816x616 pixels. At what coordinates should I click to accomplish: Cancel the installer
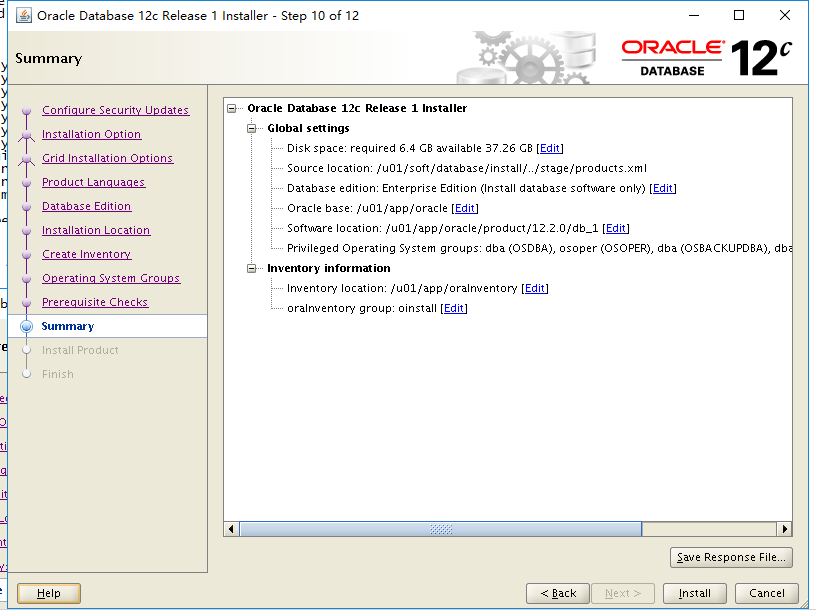pyautogui.click(x=767, y=593)
